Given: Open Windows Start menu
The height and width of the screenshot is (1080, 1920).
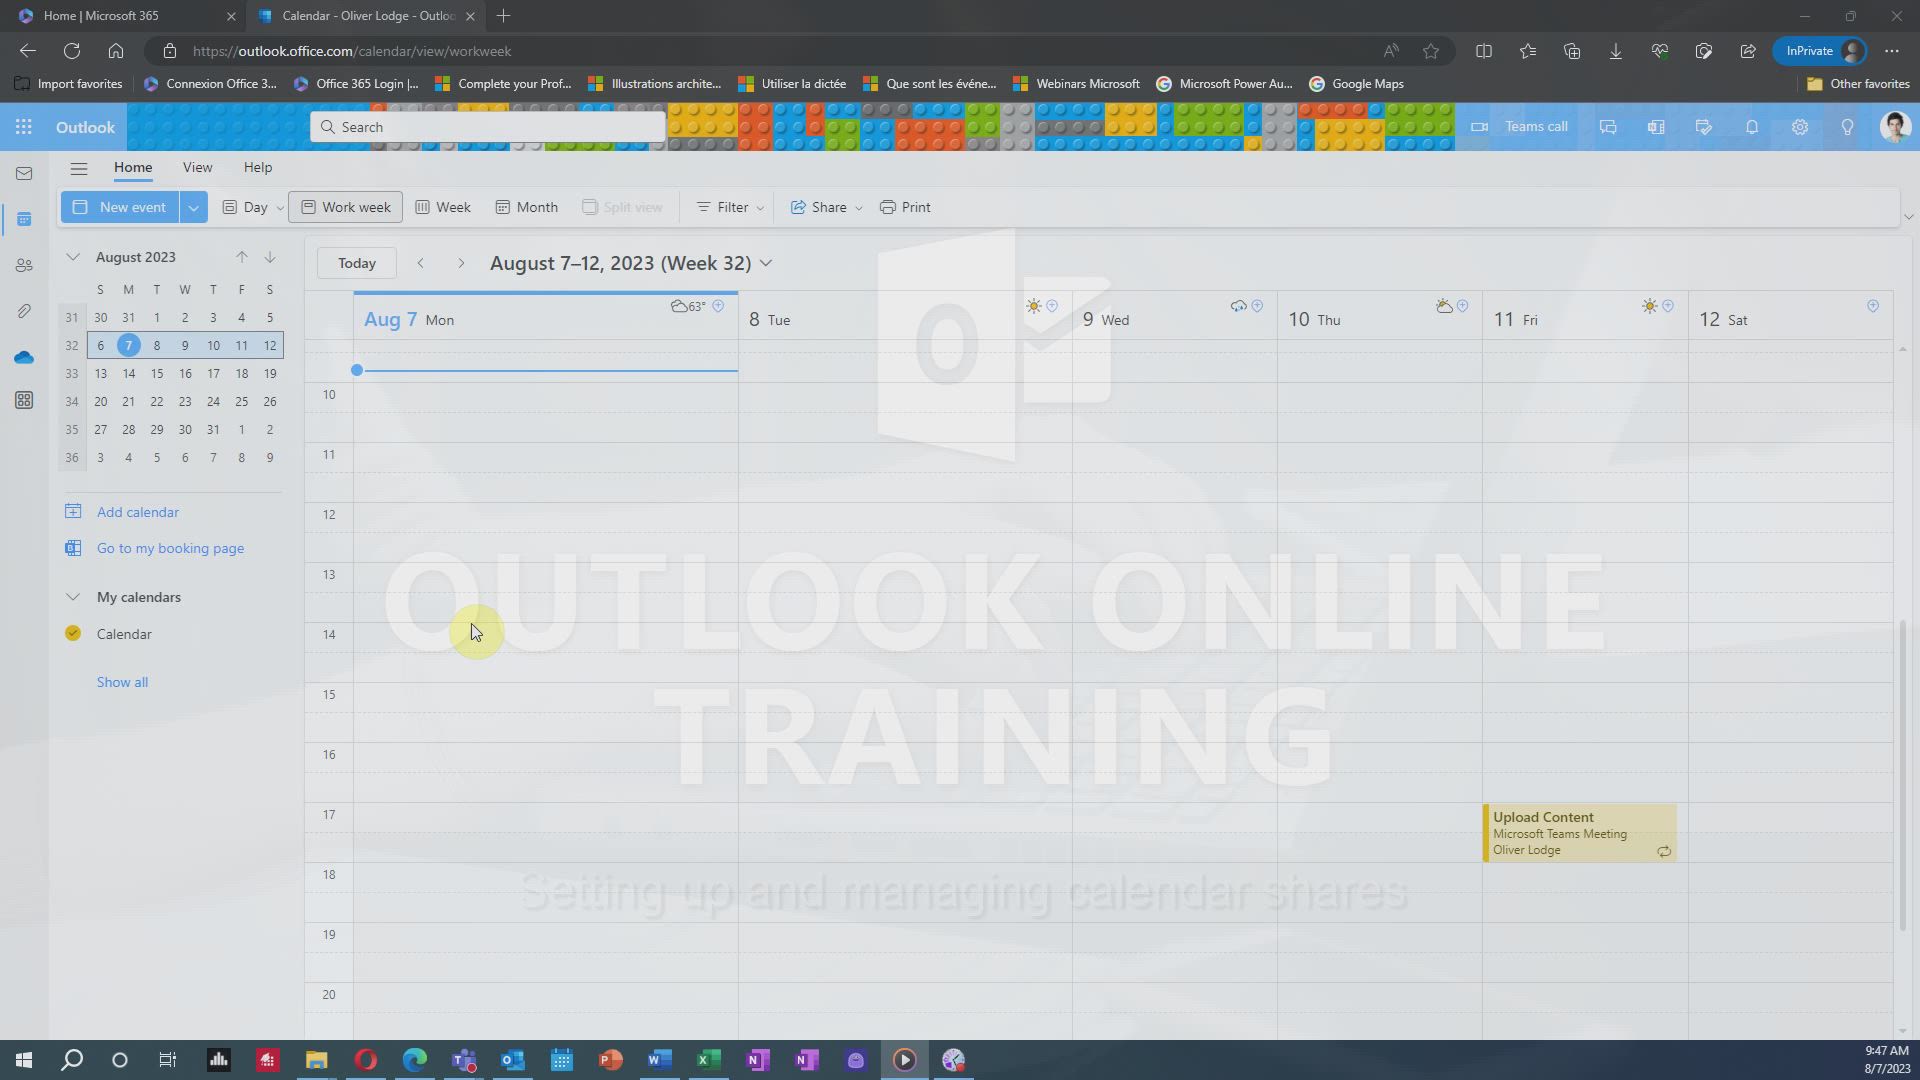Looking at the screenshot, I should pos(24,1060).
